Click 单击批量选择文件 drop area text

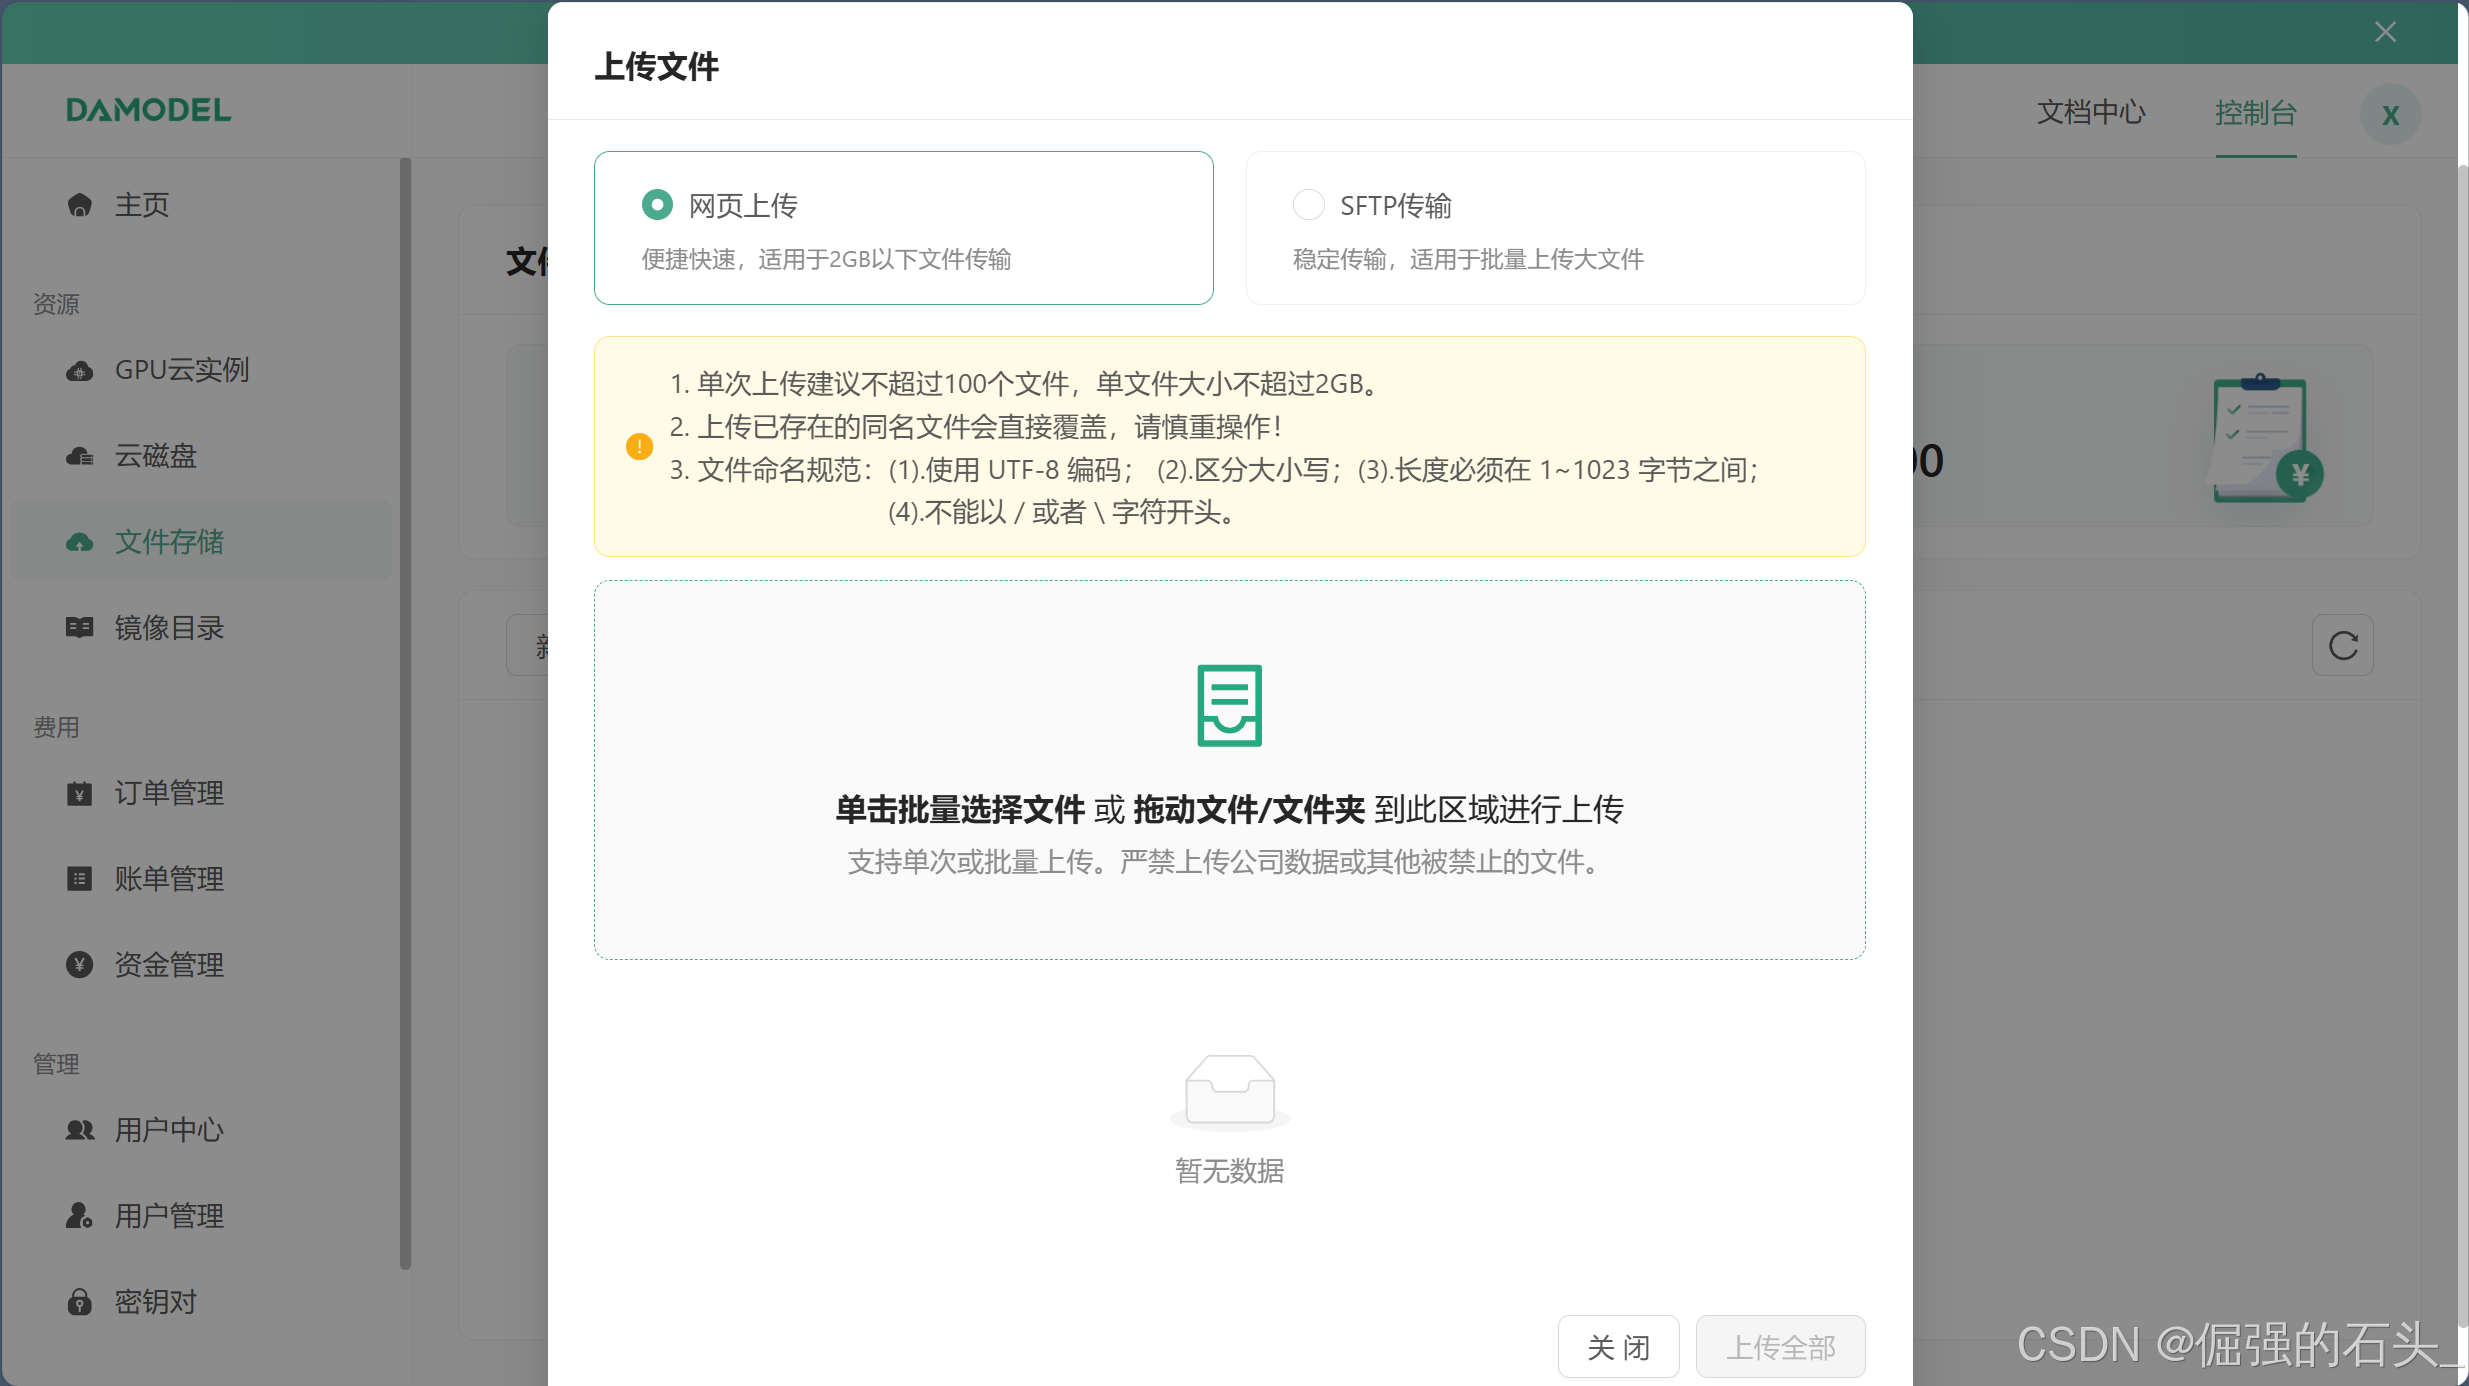tap(960, 809)
